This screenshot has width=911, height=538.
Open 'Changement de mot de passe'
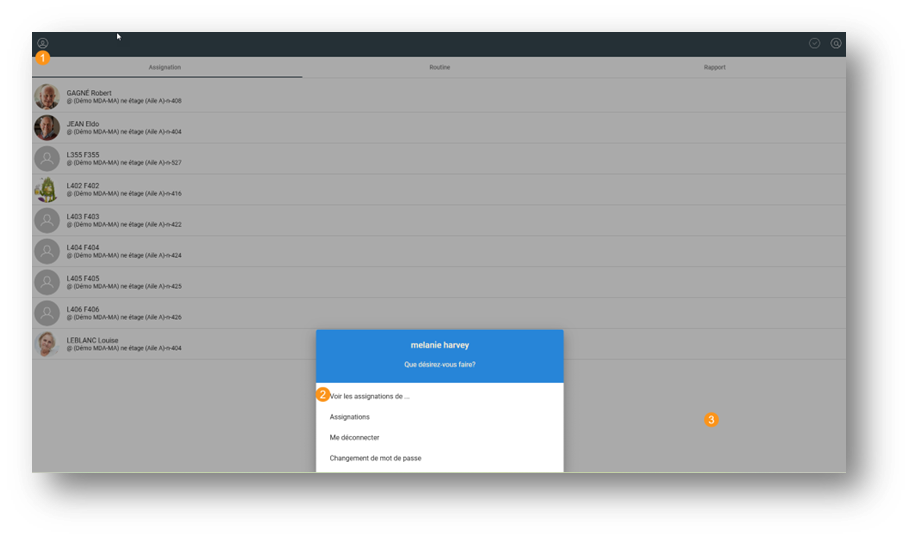tap(376, 458)
